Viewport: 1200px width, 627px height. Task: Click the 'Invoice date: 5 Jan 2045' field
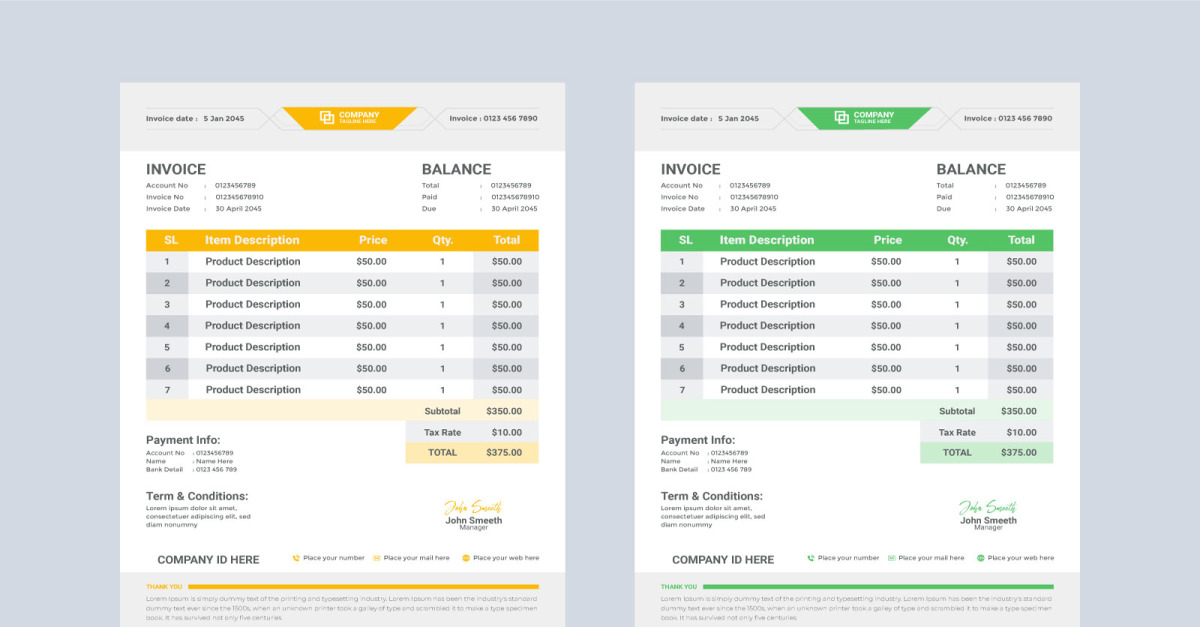click(x=196, y=118)
